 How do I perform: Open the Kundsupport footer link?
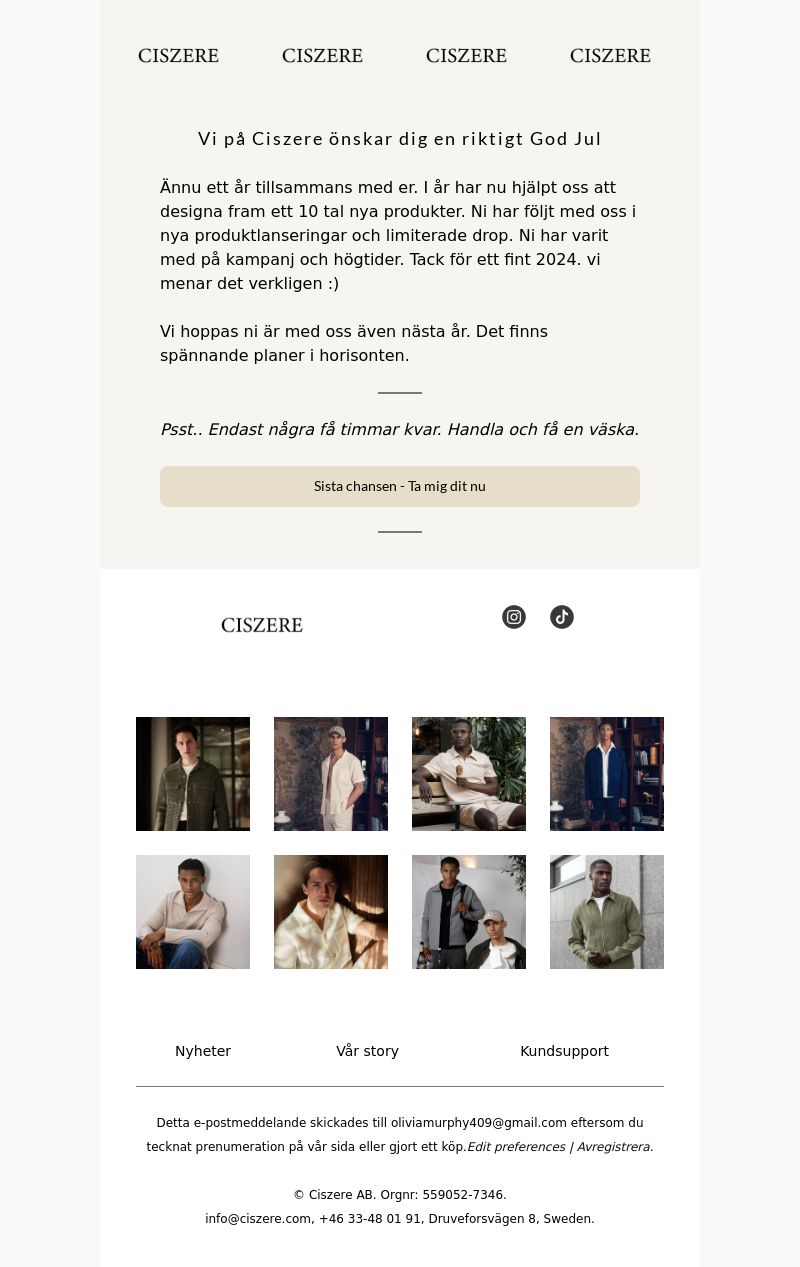point(564,1051)
